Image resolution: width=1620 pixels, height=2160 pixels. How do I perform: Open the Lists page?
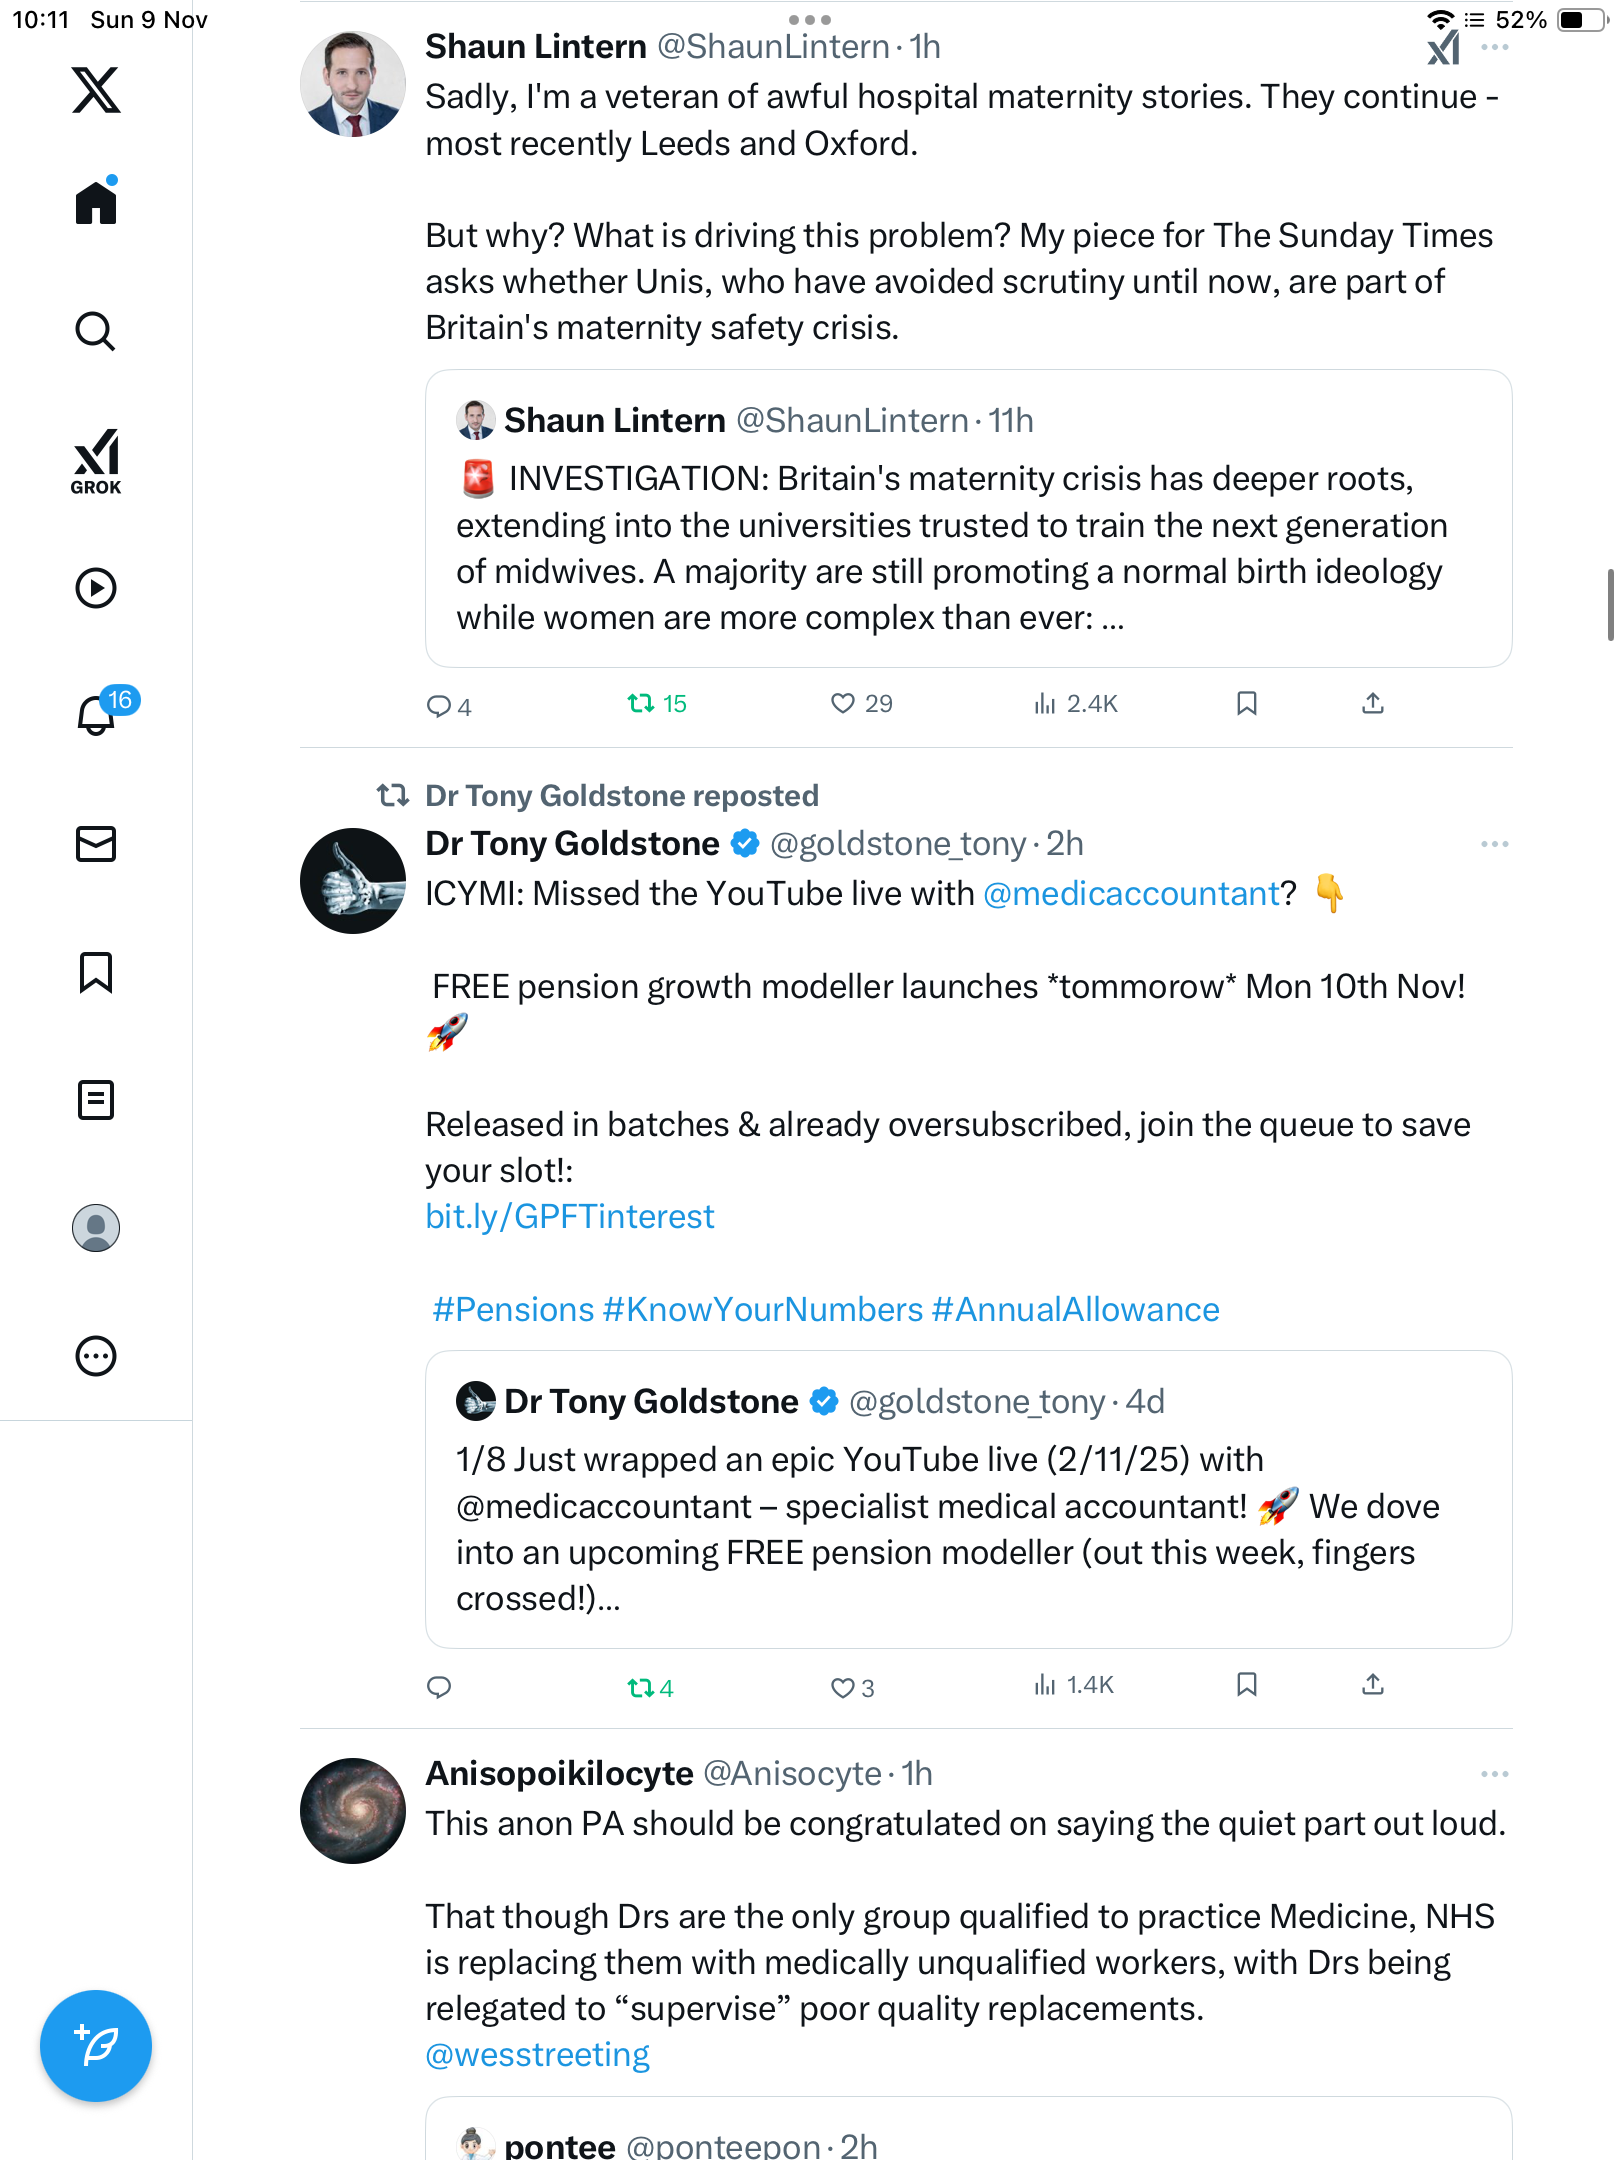pos(96,1100)
